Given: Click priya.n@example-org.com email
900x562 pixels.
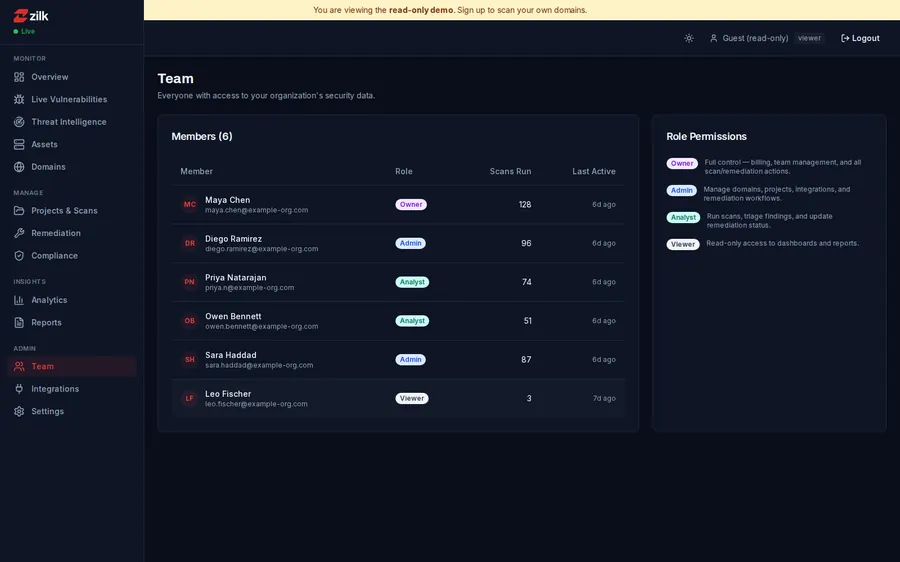Looking at the screenshot, I should click(249, 288).
